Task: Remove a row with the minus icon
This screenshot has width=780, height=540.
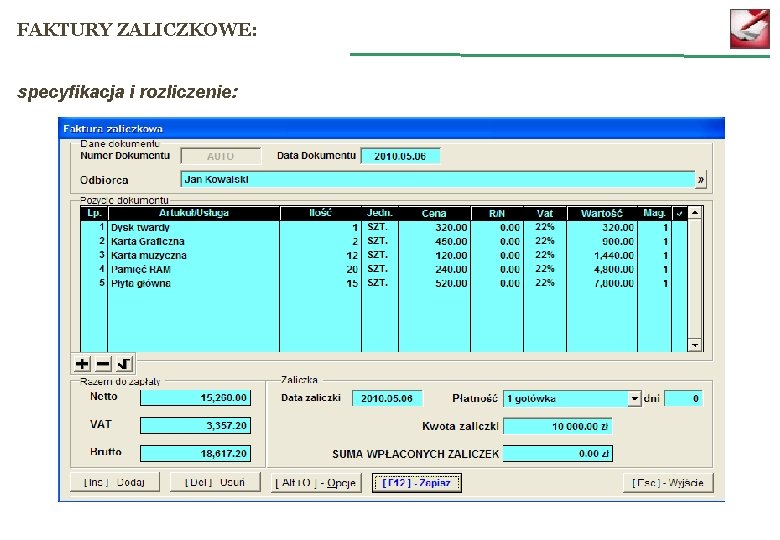Action: (103, 364)
